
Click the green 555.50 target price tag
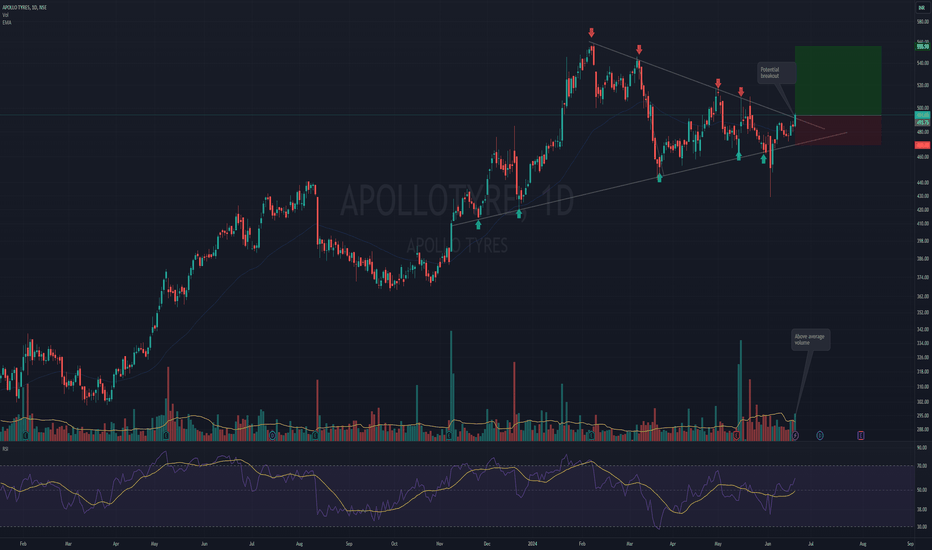pyautogui.click(x=922, y=46)
